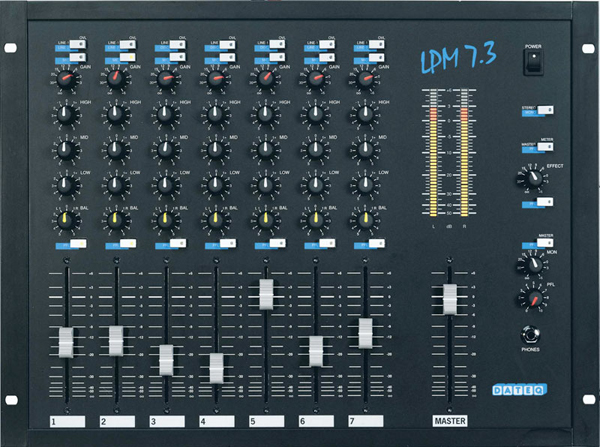Toggle the METER master/PFL switch
The image size is (600, 447).
coord(545,147)
